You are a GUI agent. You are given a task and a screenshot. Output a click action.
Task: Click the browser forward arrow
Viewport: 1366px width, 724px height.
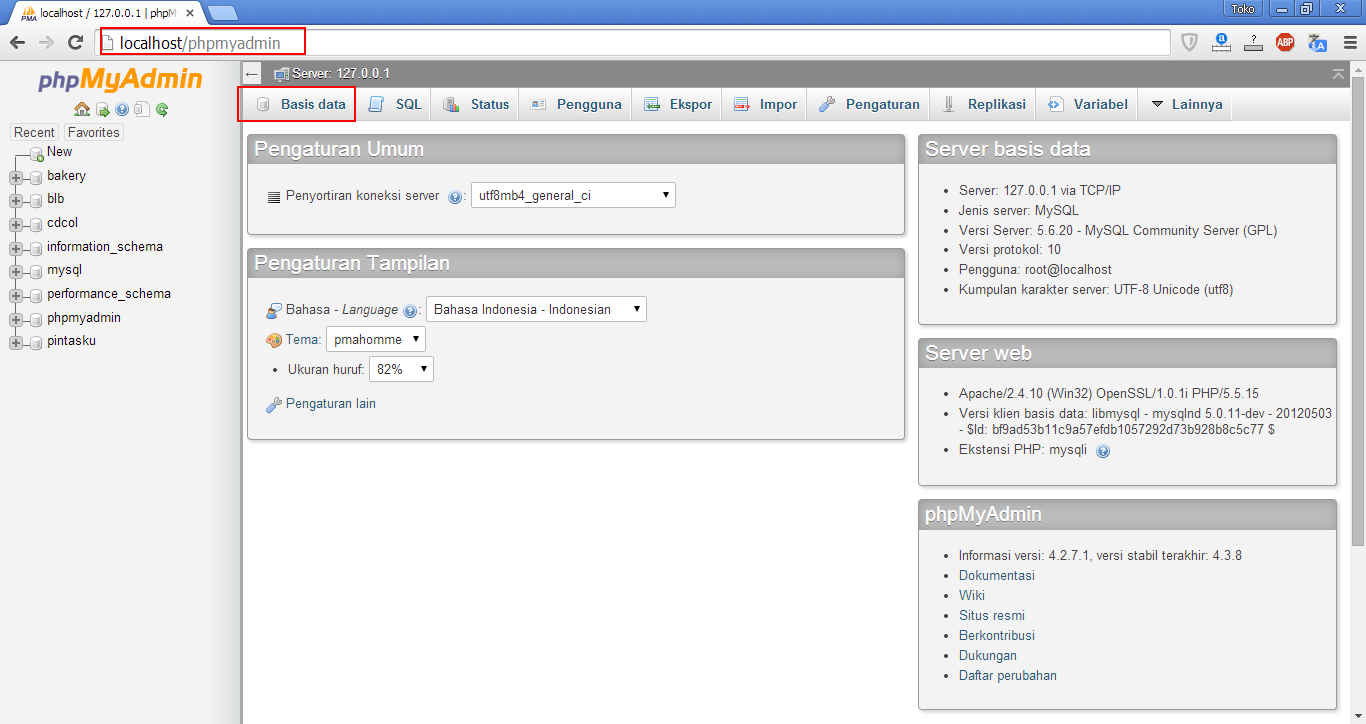click(46, 42)
